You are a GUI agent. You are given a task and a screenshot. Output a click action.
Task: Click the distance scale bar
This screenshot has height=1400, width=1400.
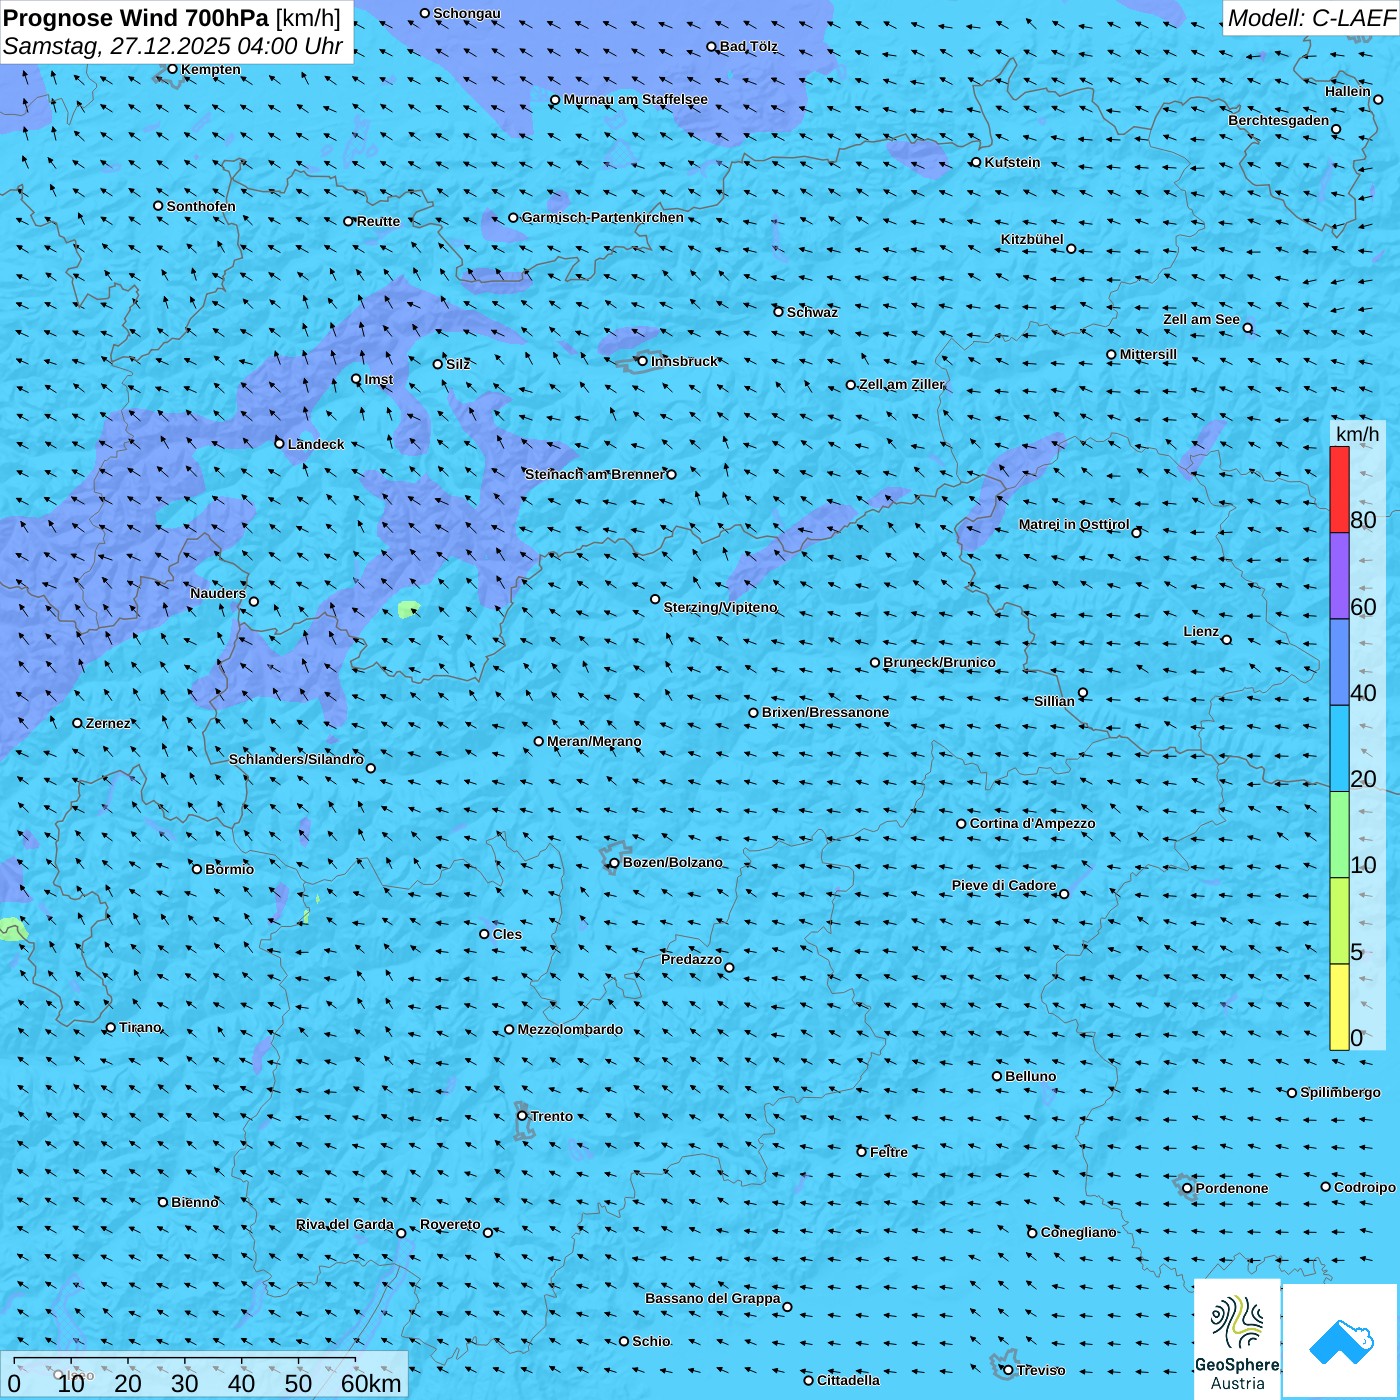[x=185, y=1359]
